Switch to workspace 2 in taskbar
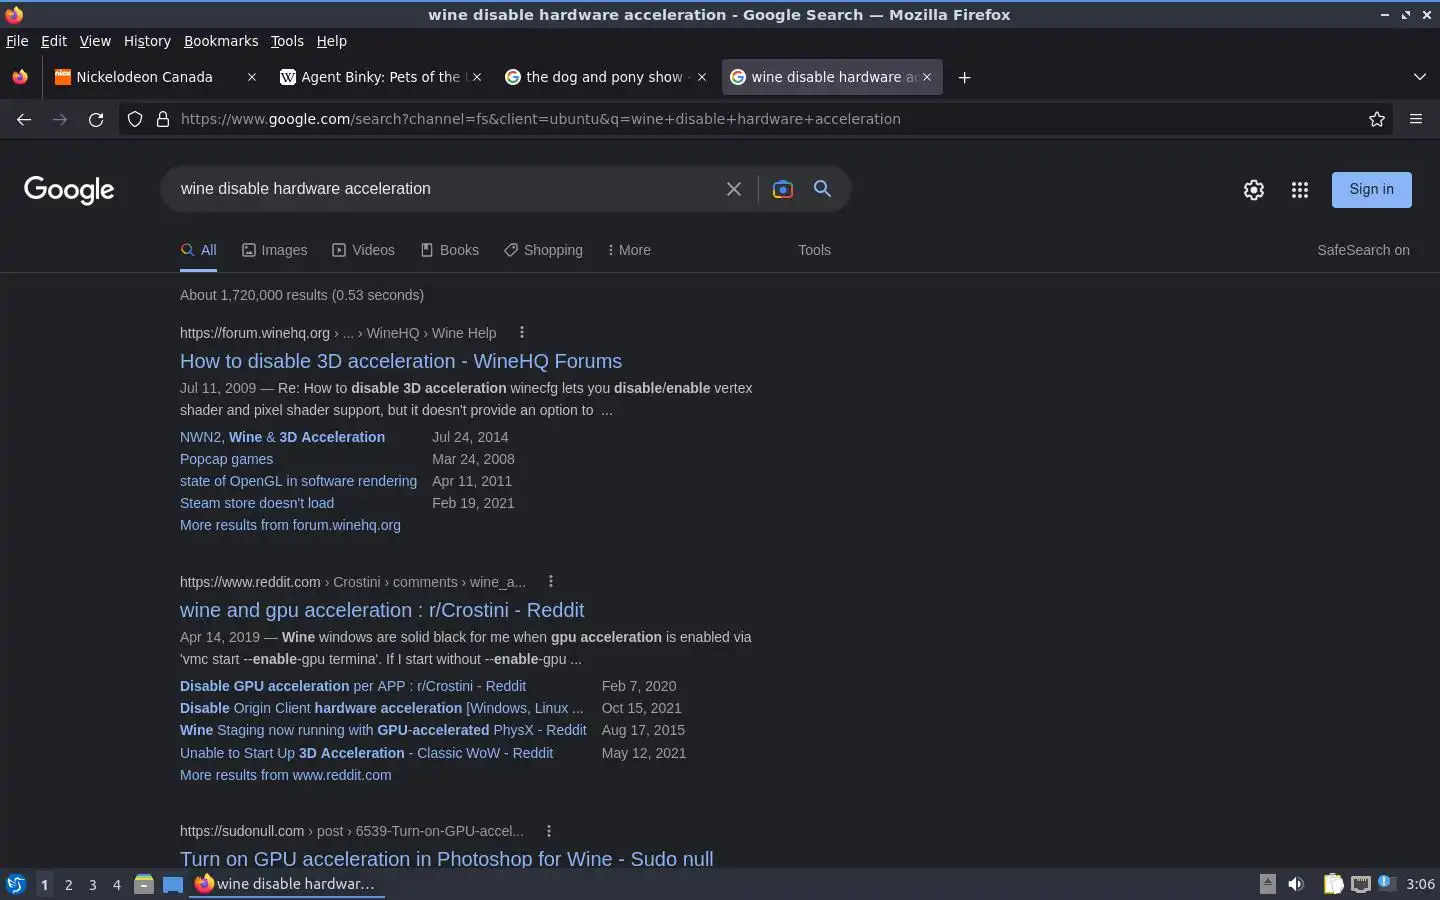 pyautogui.click(x=68, y=884)
